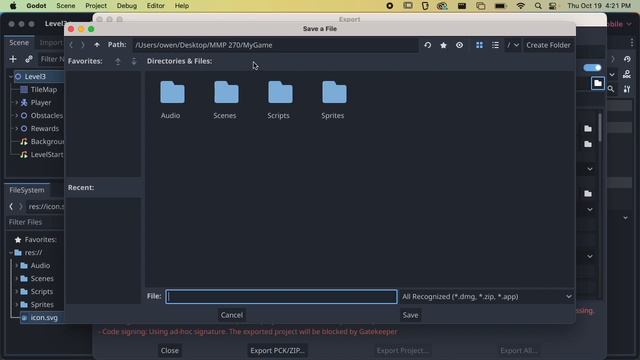
Task: Select the Player node
Action: point(41,102)
